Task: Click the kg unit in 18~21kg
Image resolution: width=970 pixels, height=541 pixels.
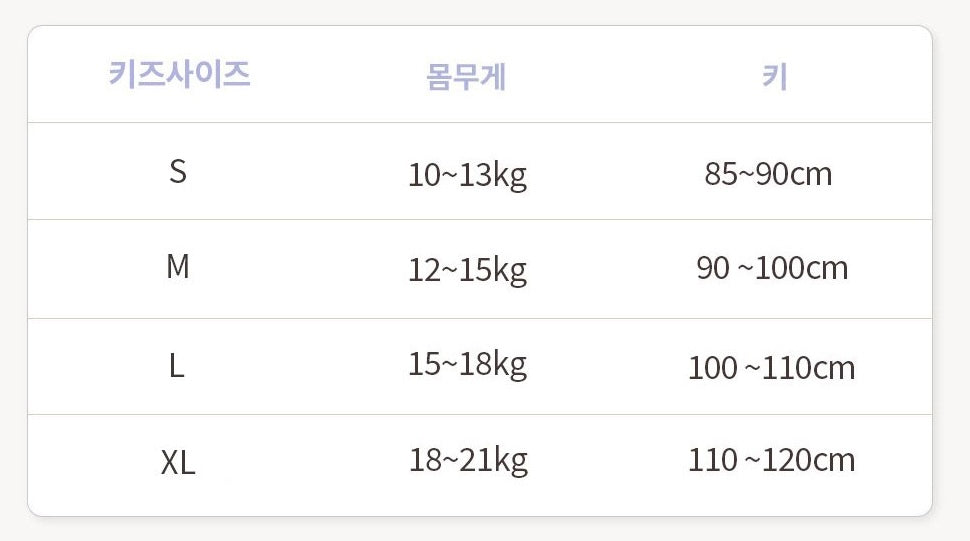Action: pyautogui.click(x=511, y=461)
